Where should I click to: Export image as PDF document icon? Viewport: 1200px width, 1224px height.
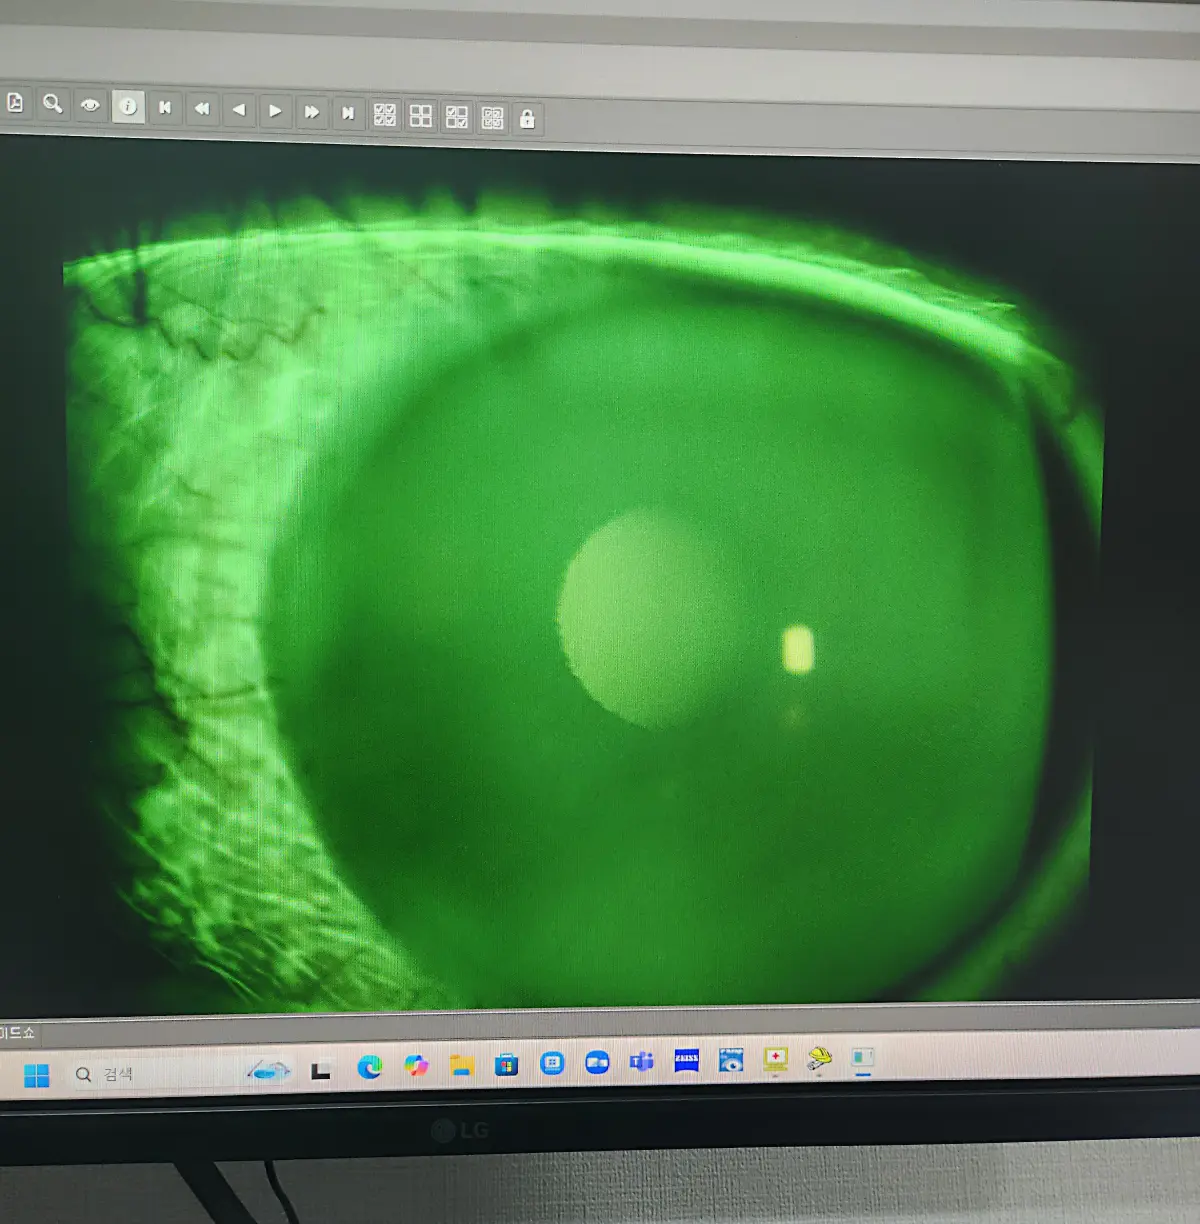coord(15,103)
